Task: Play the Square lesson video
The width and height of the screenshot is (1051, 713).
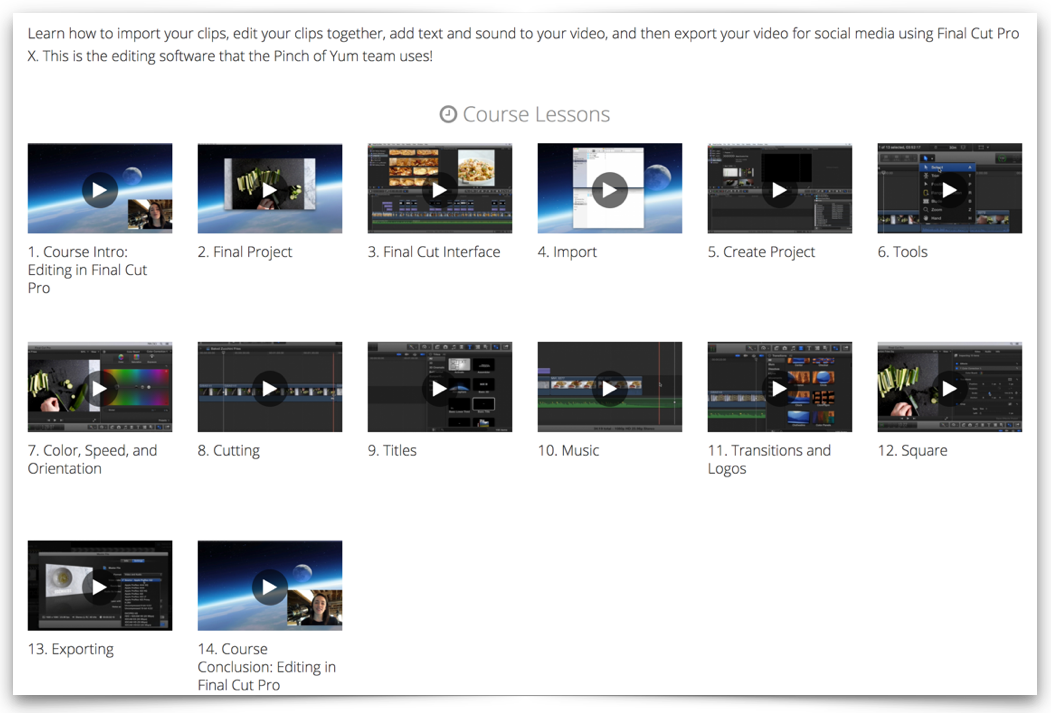Action: [x=950, y=388]
